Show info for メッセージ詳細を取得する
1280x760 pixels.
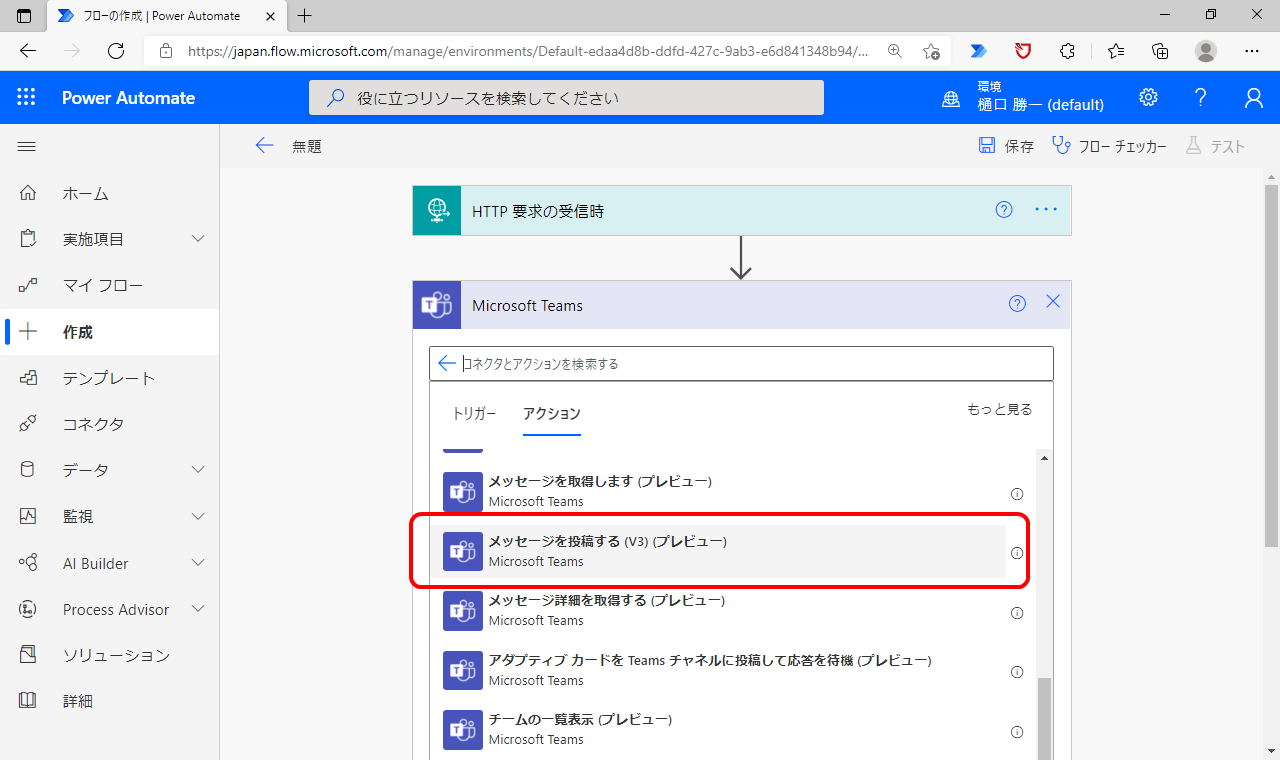[x=1017, y=613]
